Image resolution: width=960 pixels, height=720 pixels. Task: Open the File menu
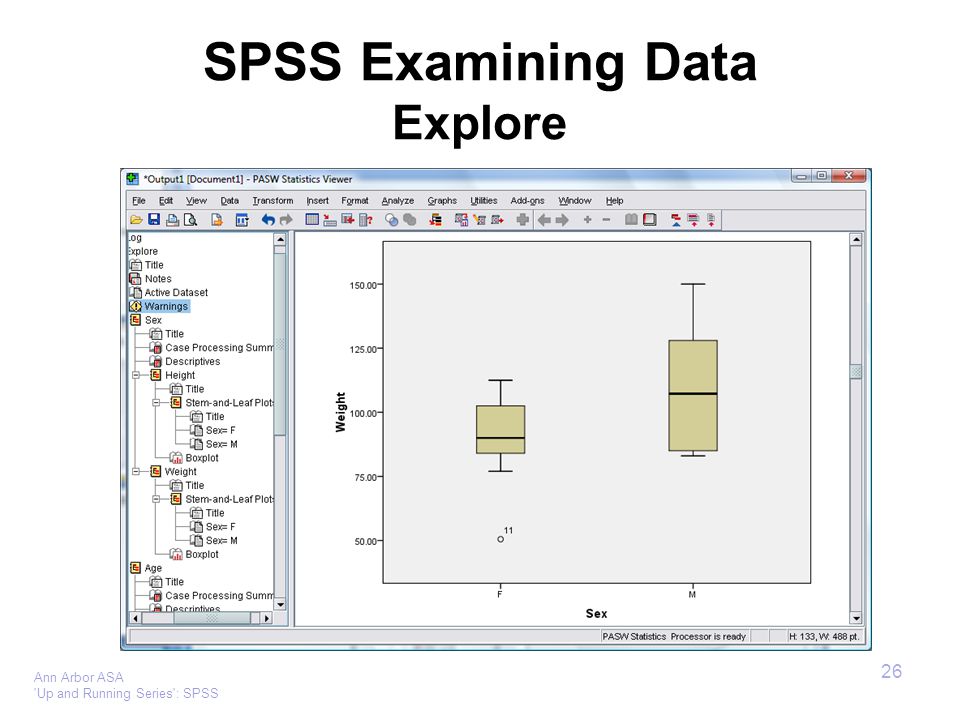click(139, 201)
